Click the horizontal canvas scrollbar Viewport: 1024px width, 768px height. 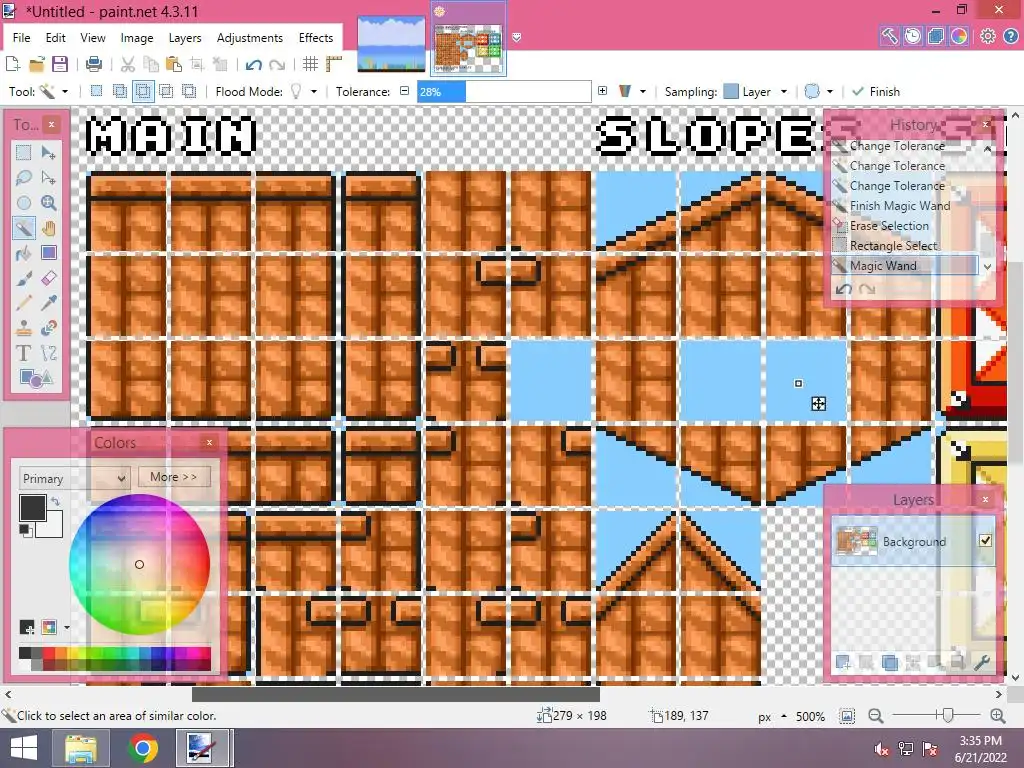pos(395,694)
